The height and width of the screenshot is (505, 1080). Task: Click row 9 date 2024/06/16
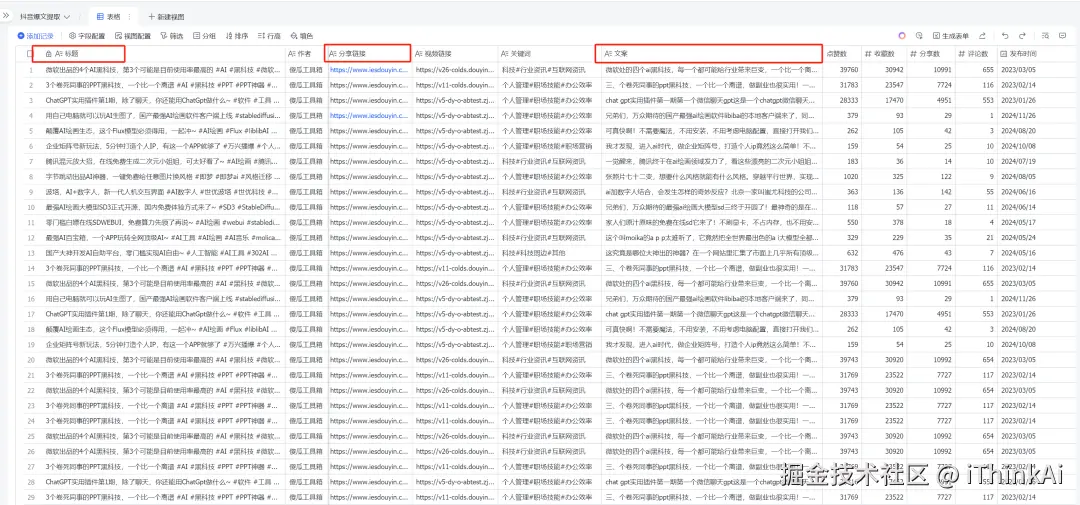(1017, 191)
